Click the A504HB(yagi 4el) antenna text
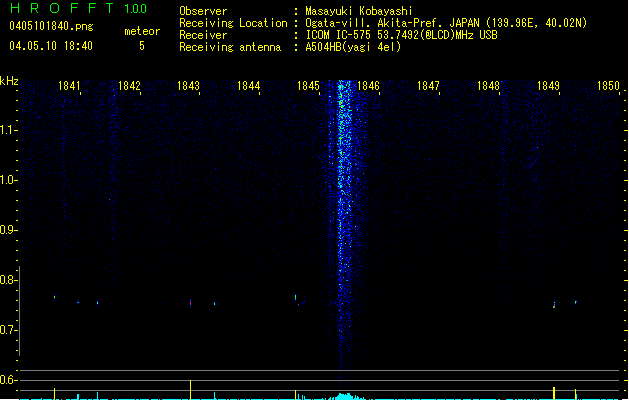Screen dimensions: 629x400 tap(353, 47)
